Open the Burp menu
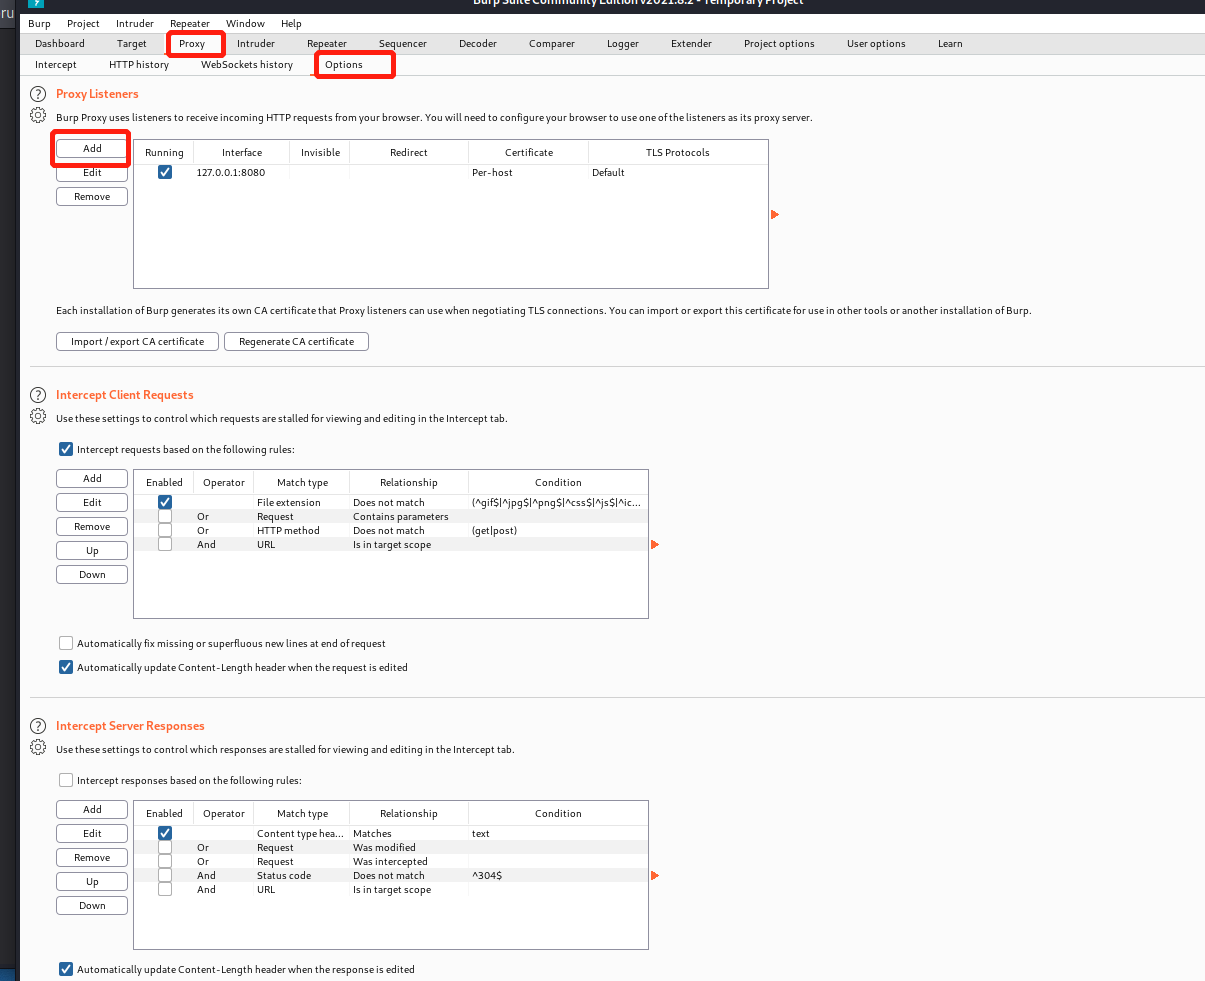The width and height of the screenshot is (1205, 981). (x=39, y=24)
